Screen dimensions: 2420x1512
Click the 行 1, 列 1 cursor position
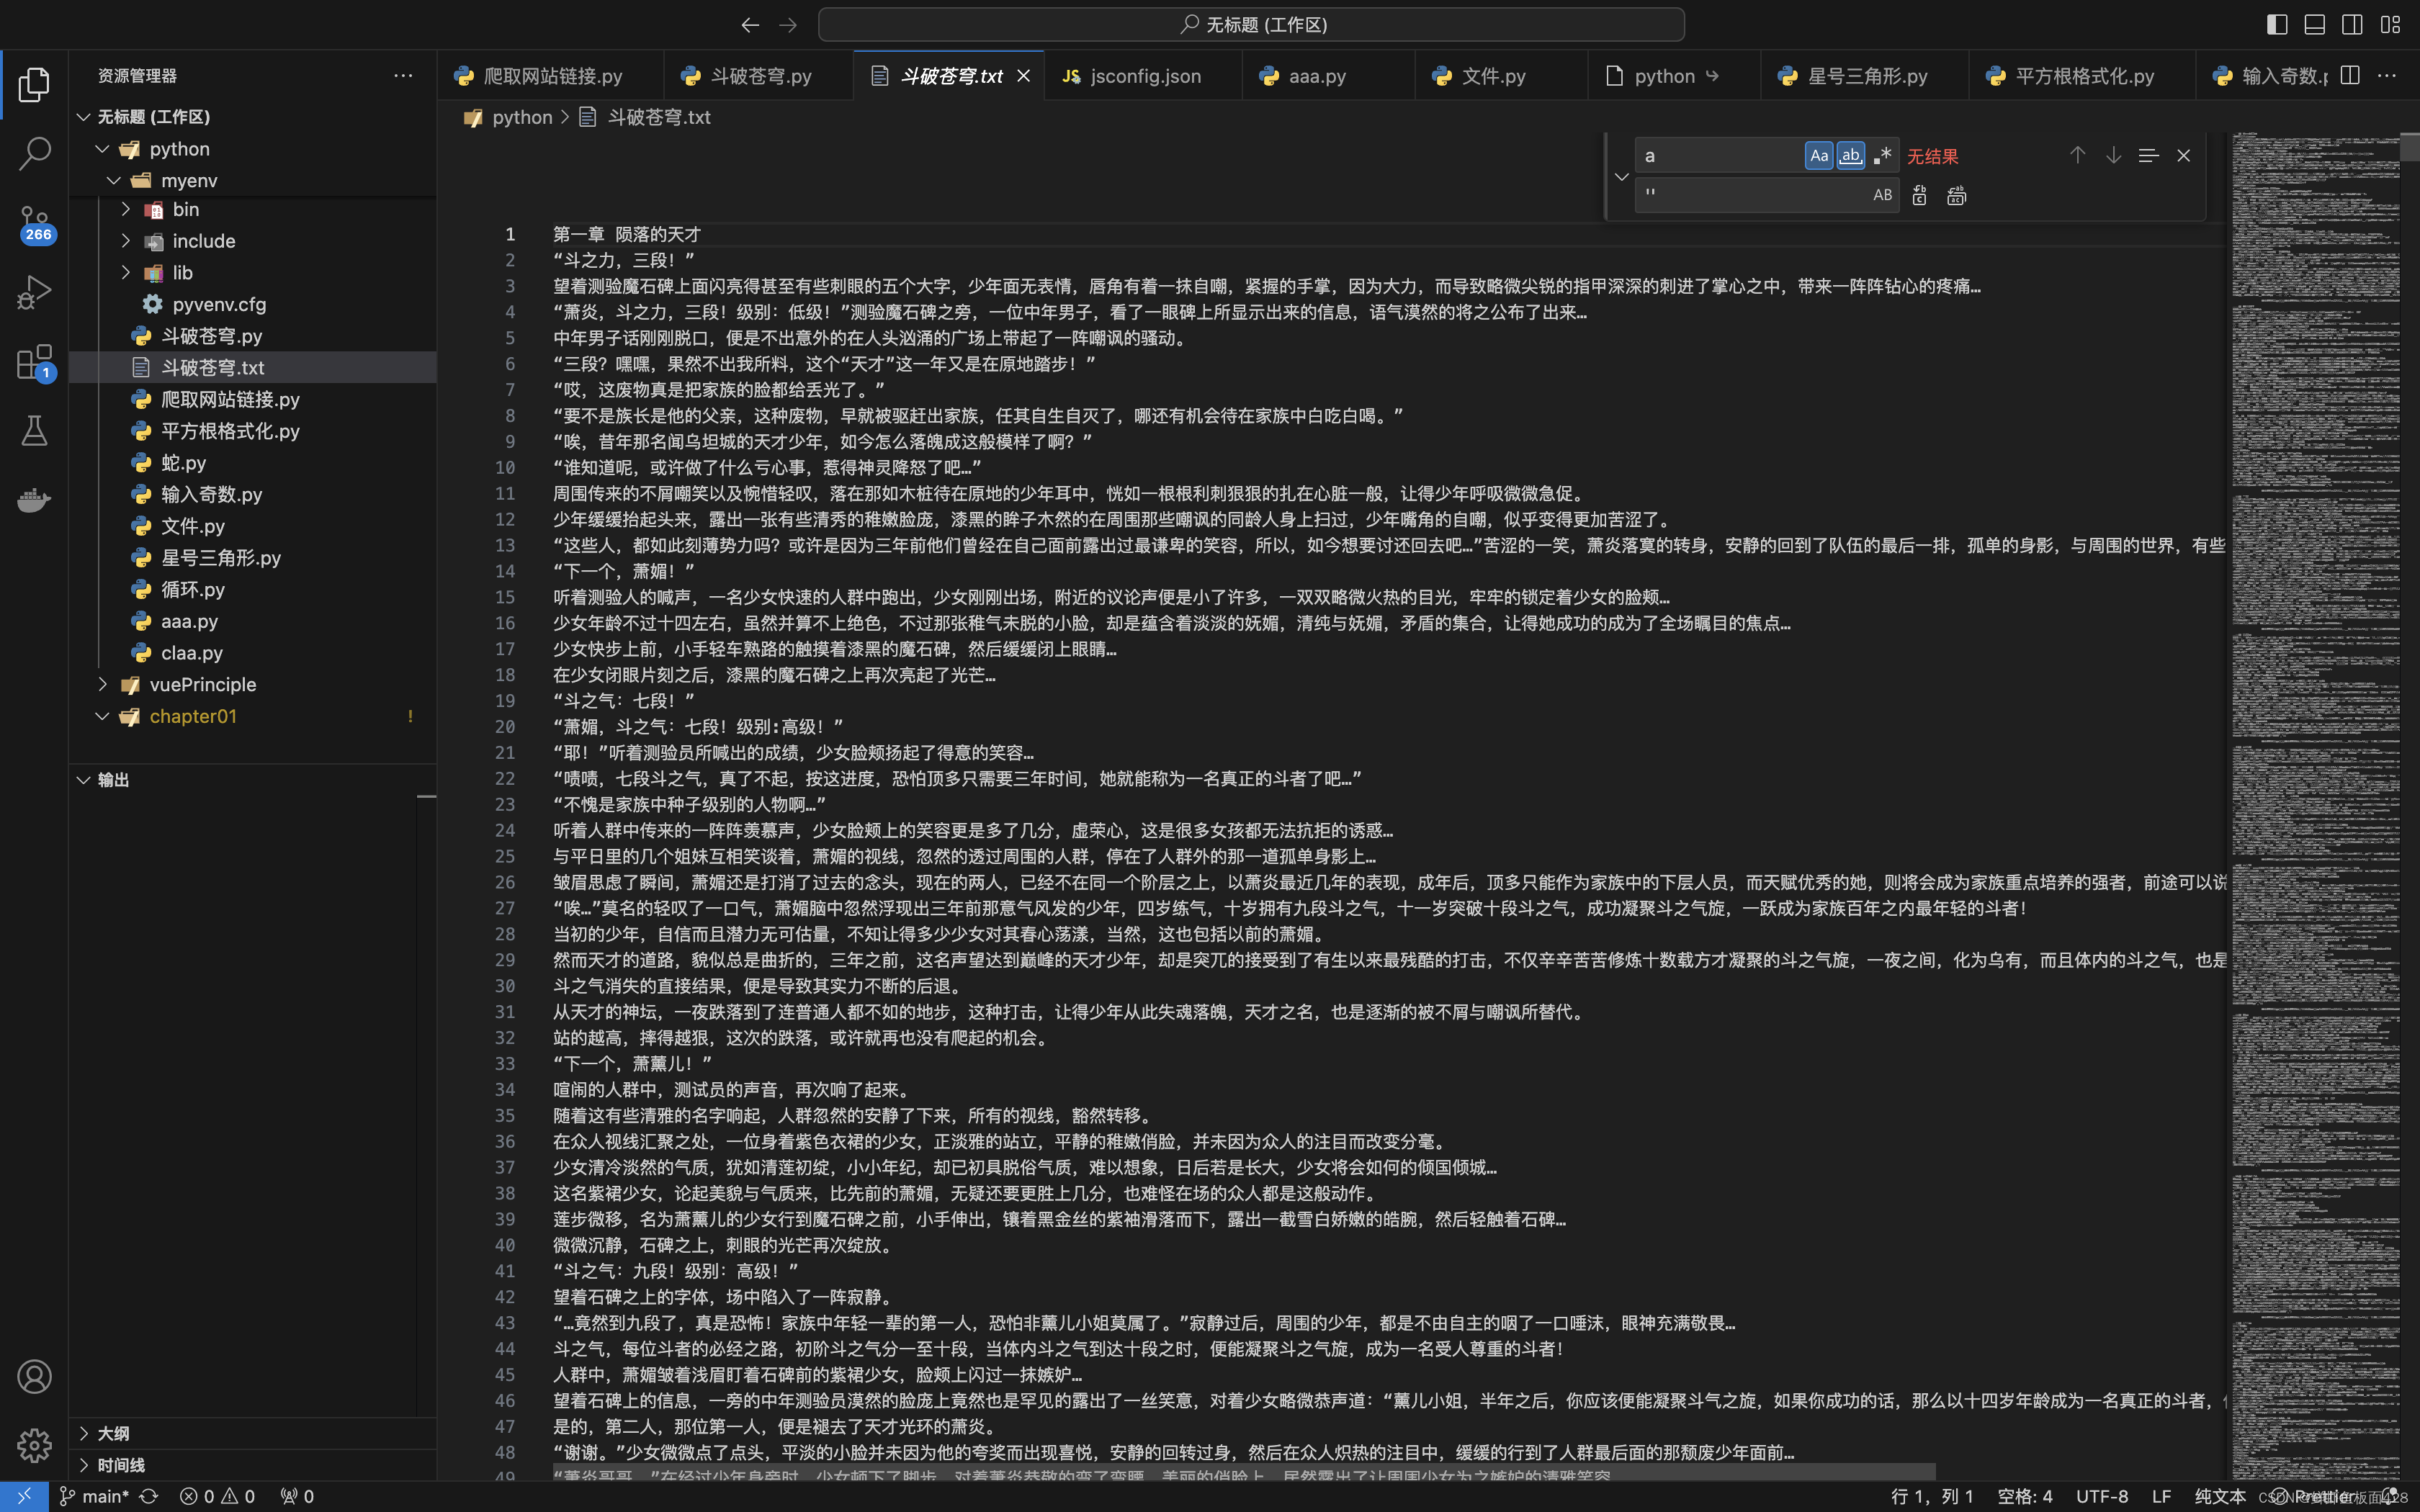coord(1932,1496)
